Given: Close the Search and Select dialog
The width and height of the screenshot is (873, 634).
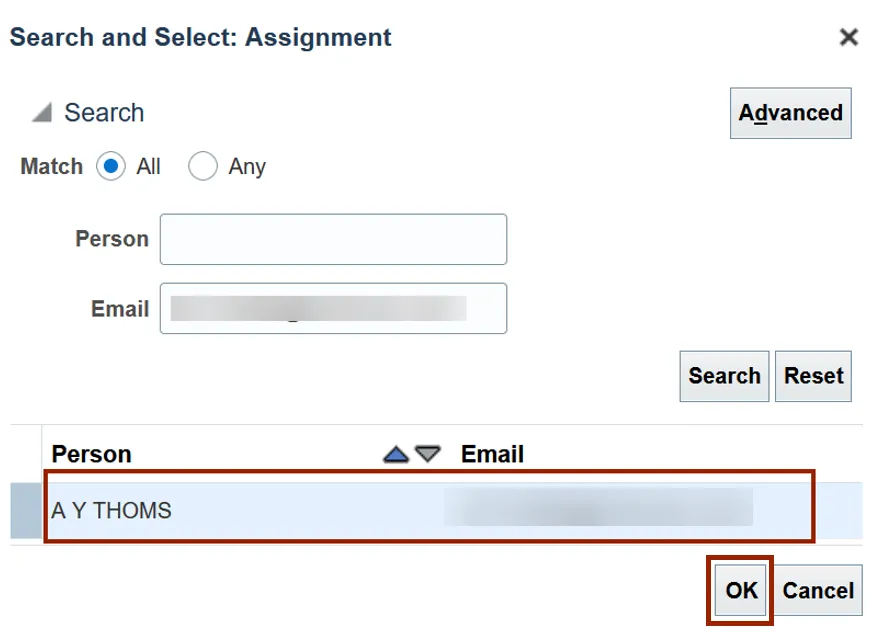Looking at the screenshot, I should click(848, 38).
